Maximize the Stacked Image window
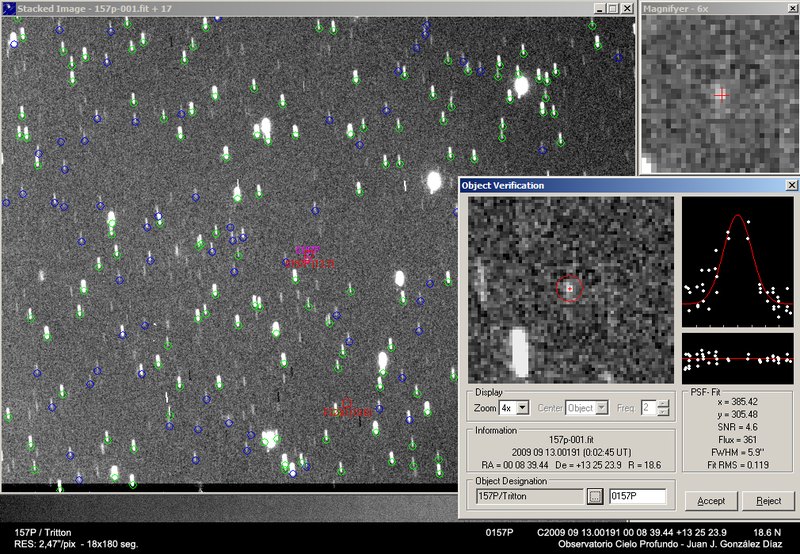Image resolution: width=800 pixels, height=554 pixels. coord(613,9)
